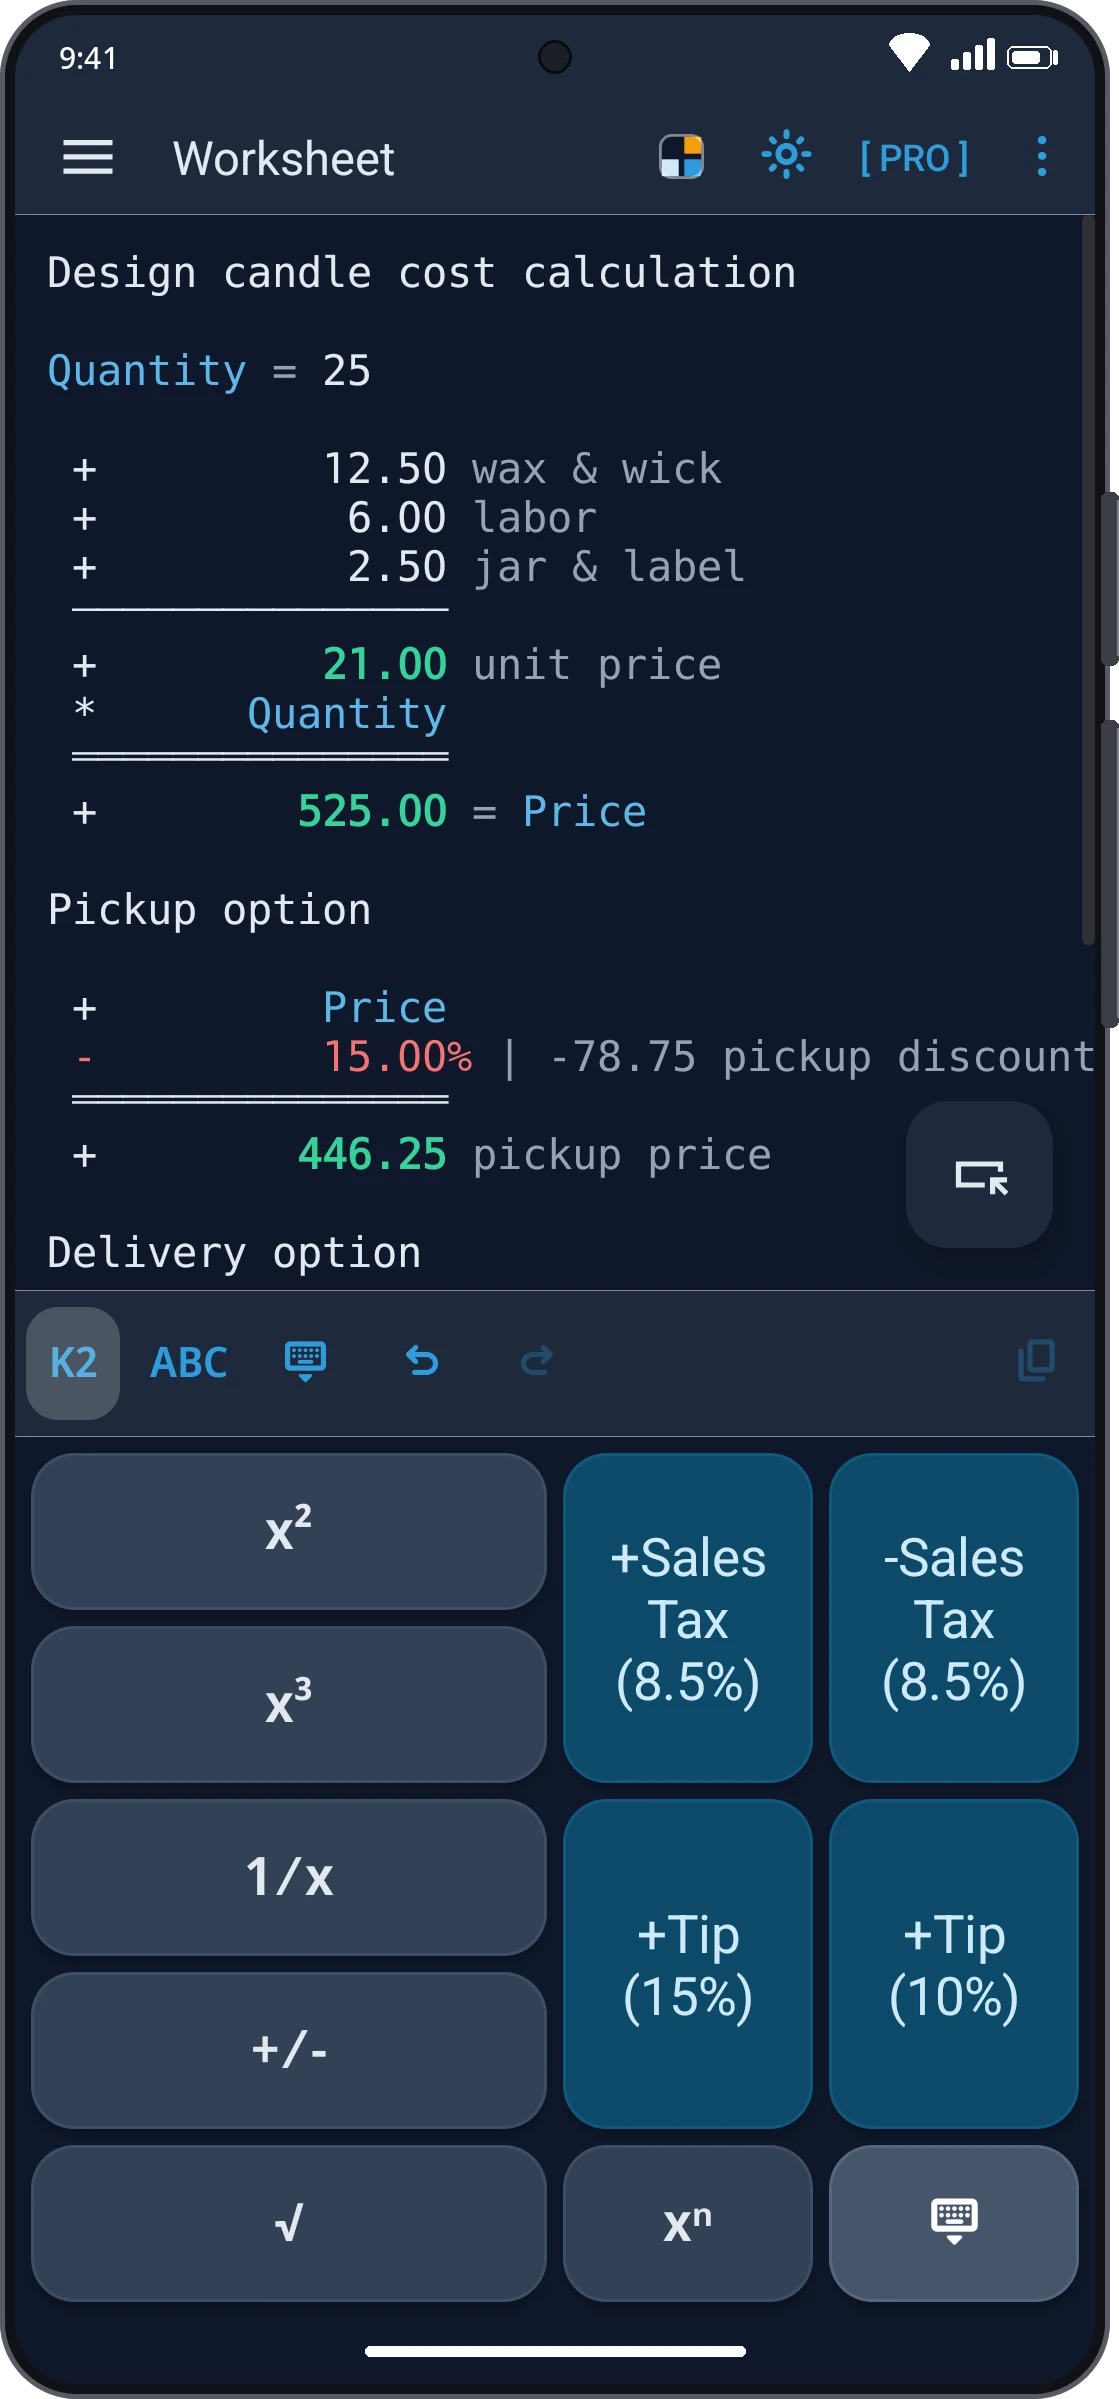The image size is (1119, 2399).
Task: Tap the x² square key
Action: [289, 1531]
